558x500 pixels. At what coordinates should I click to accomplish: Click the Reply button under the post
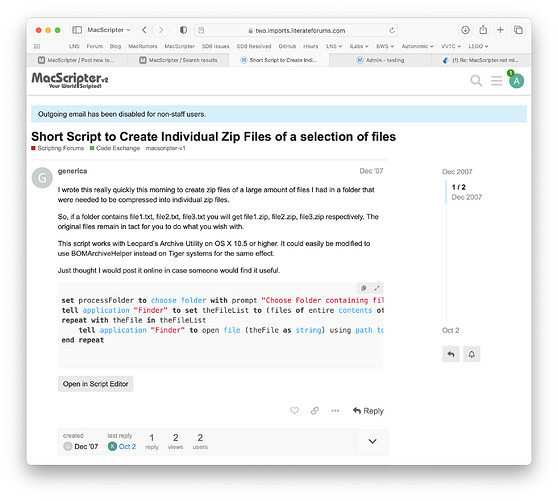[x=368, y=411]
